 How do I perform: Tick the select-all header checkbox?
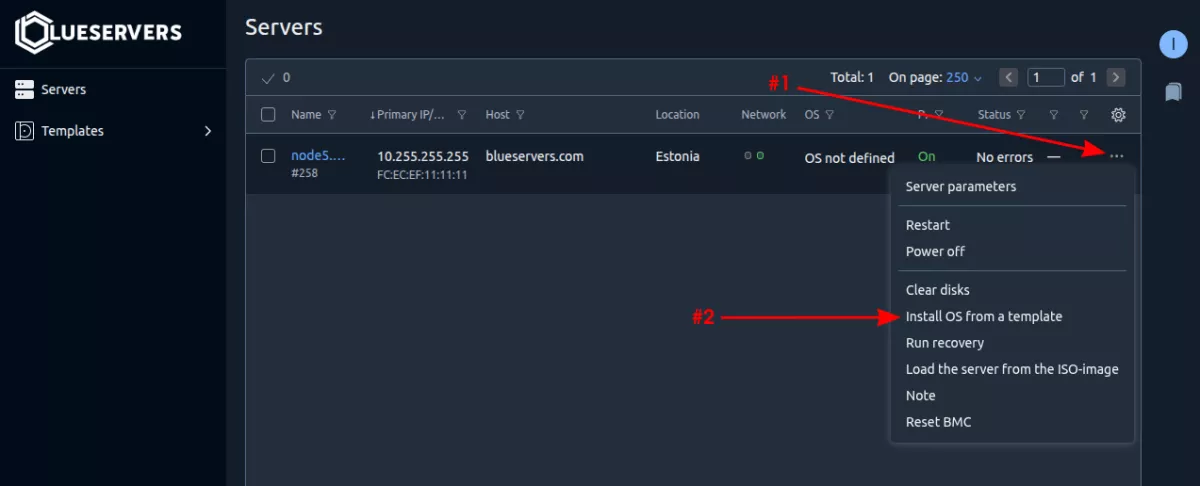[268, 114]
